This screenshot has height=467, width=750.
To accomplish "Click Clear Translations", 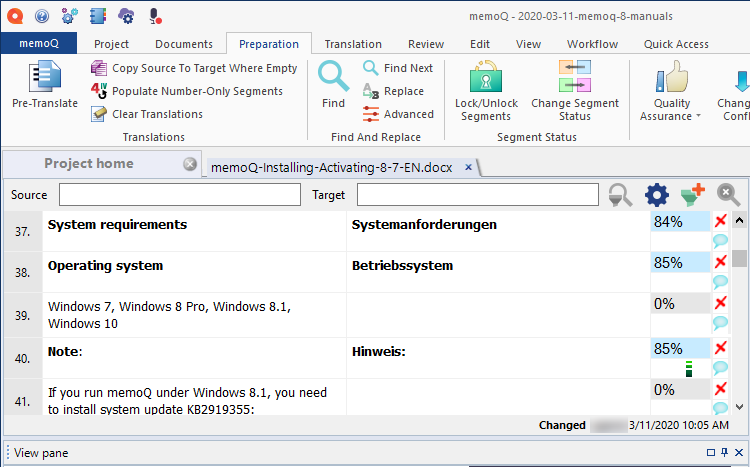I will tap(147, 114).
